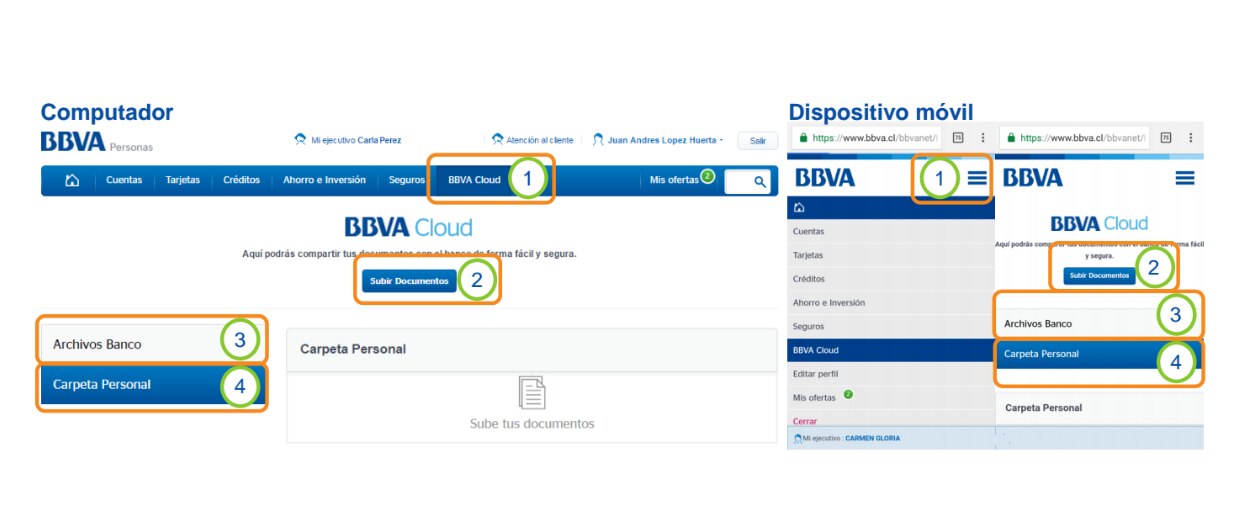
Task: Click the user avatar icon beside Juan Andres
Action: (x=598, y=140)
